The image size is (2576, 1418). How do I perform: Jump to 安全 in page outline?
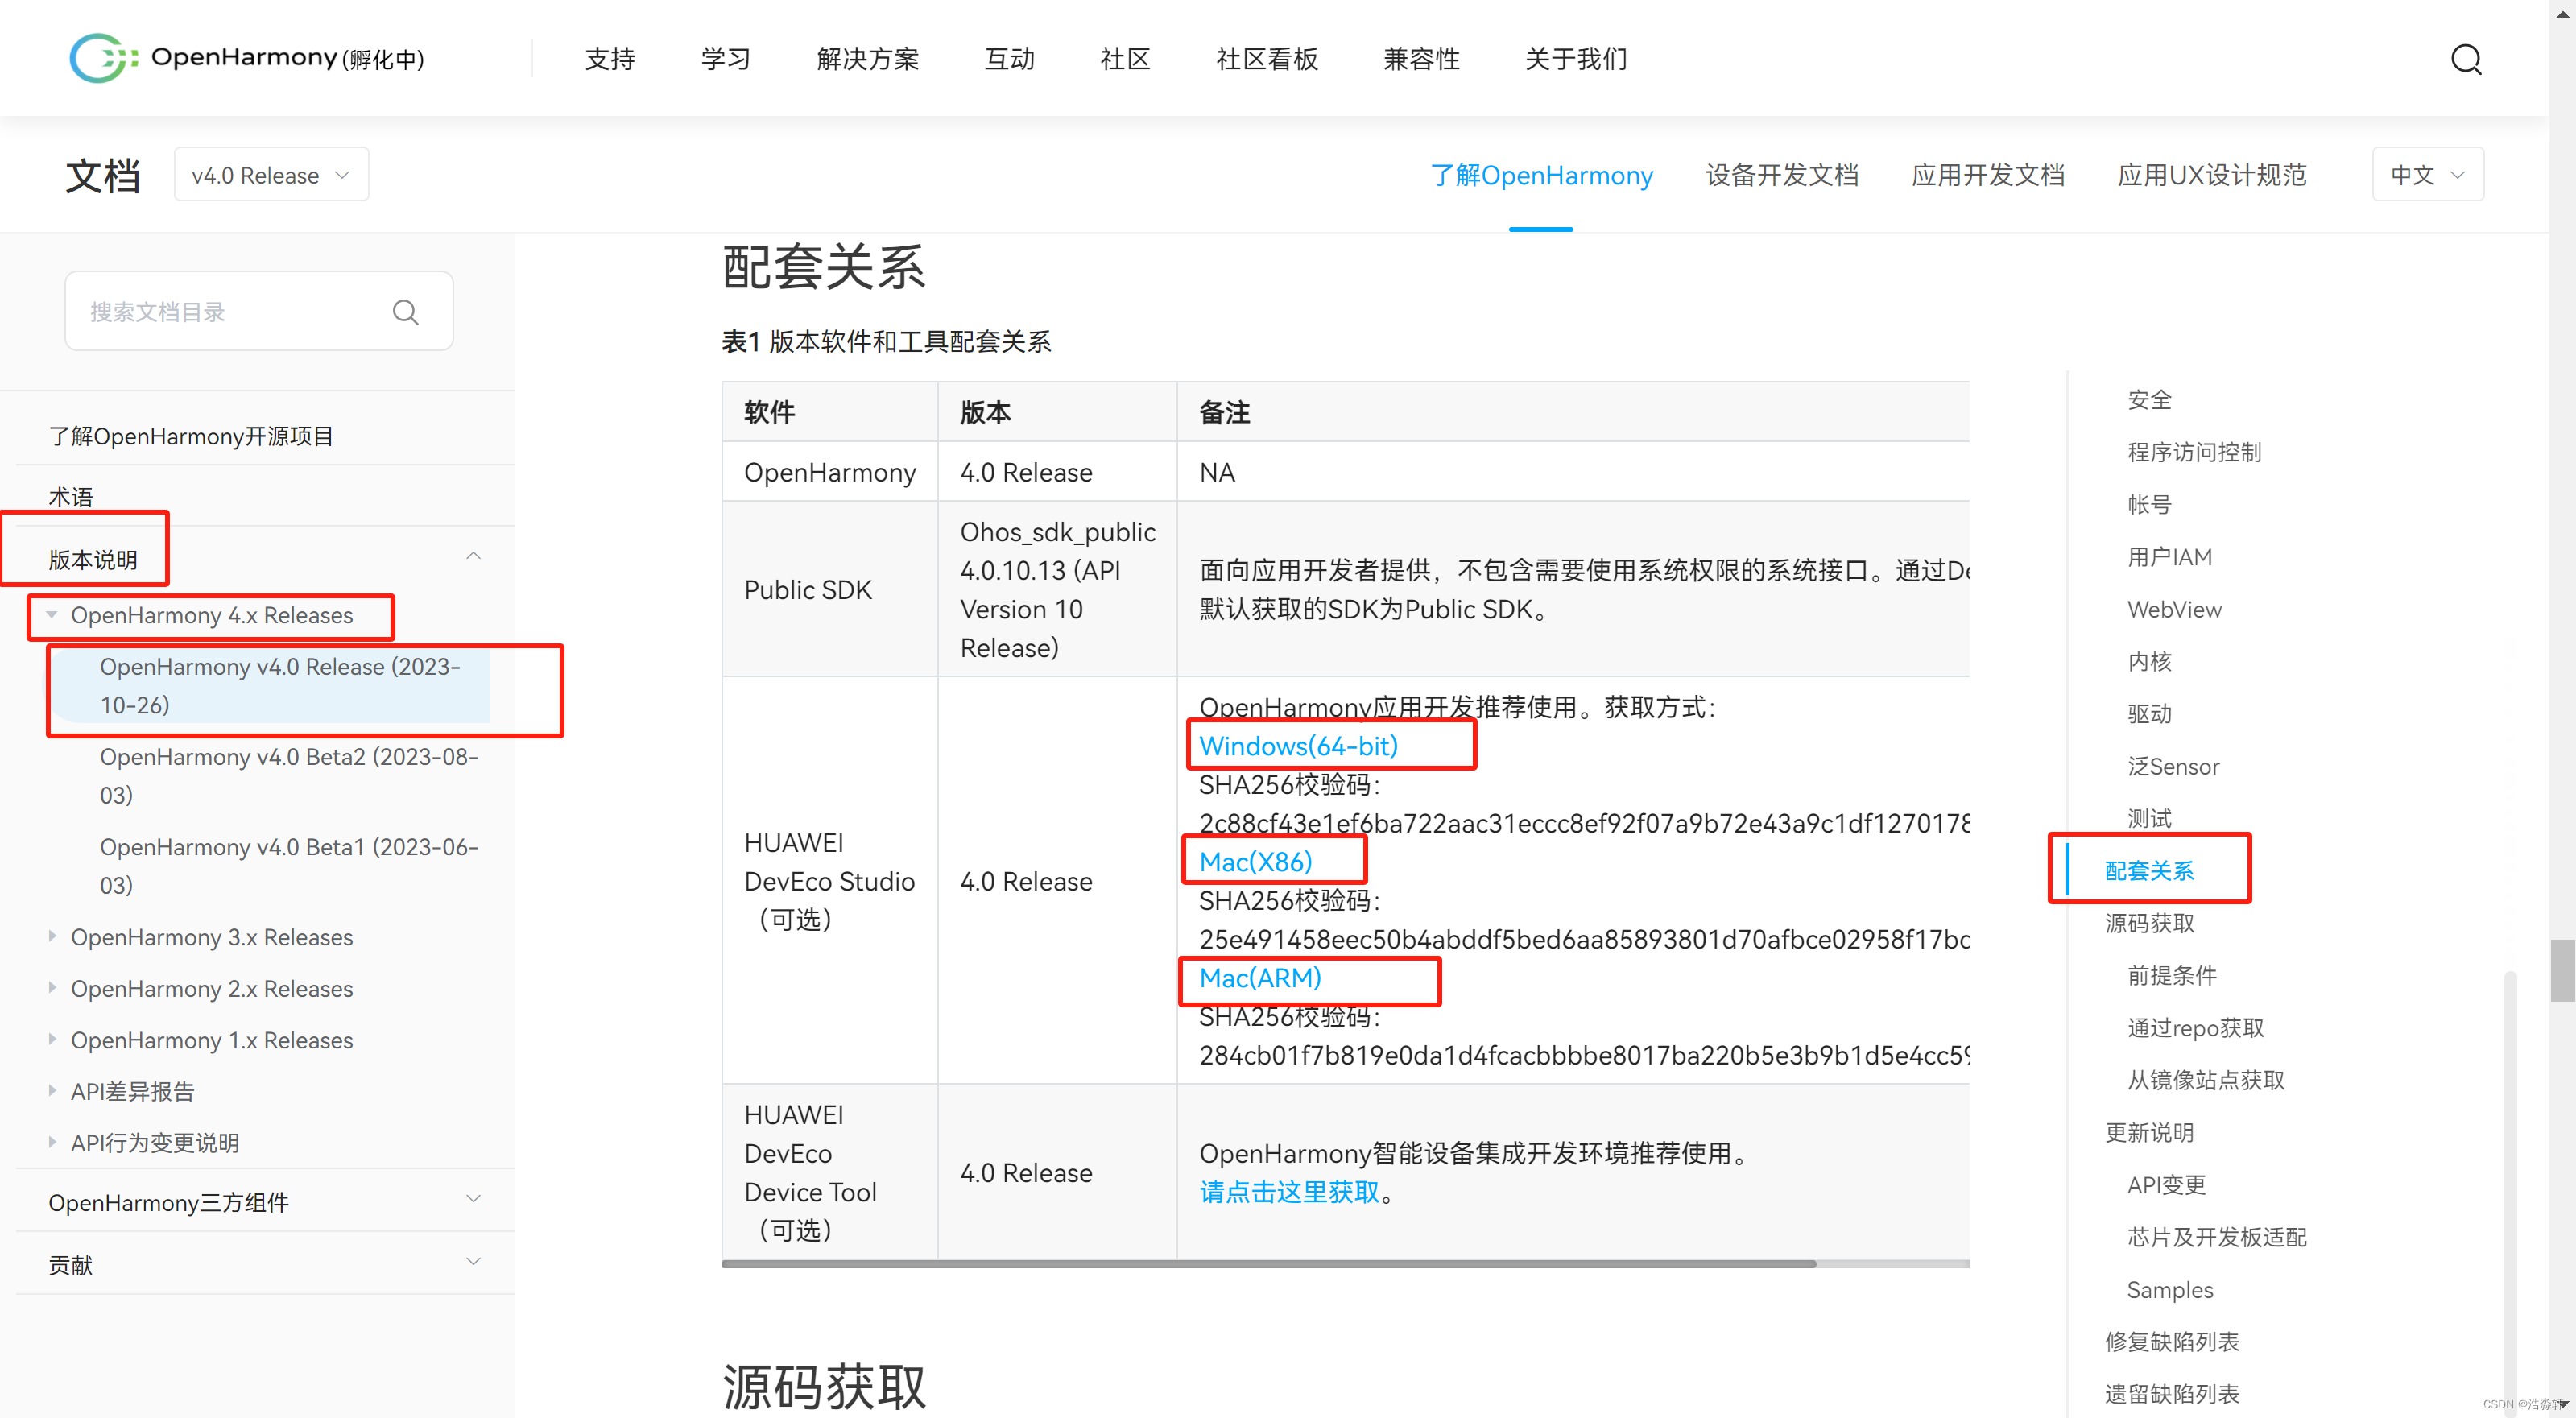[2149, 400]
